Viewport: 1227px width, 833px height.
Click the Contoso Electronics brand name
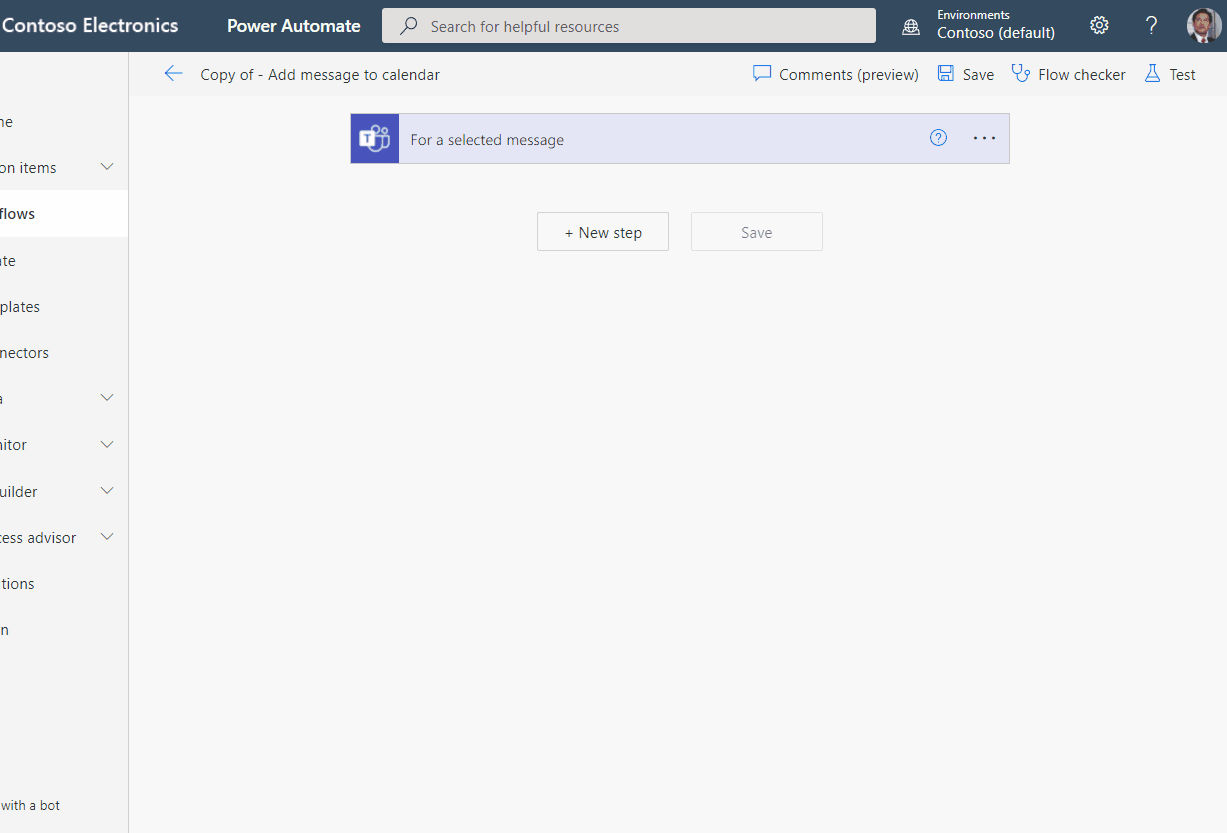[x=90, y=26]
